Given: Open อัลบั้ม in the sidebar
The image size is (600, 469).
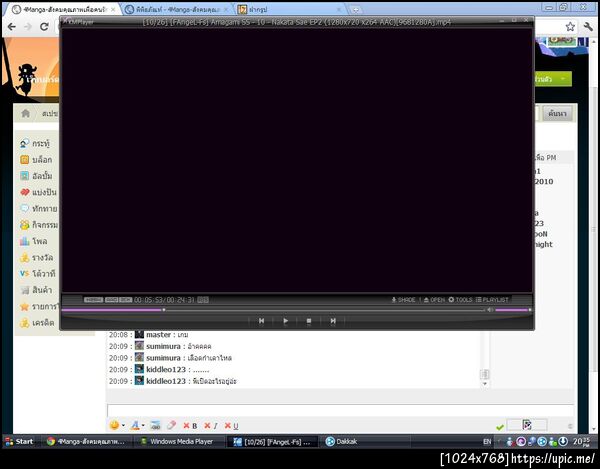Looking at the screenshot, I should (36, 176).
